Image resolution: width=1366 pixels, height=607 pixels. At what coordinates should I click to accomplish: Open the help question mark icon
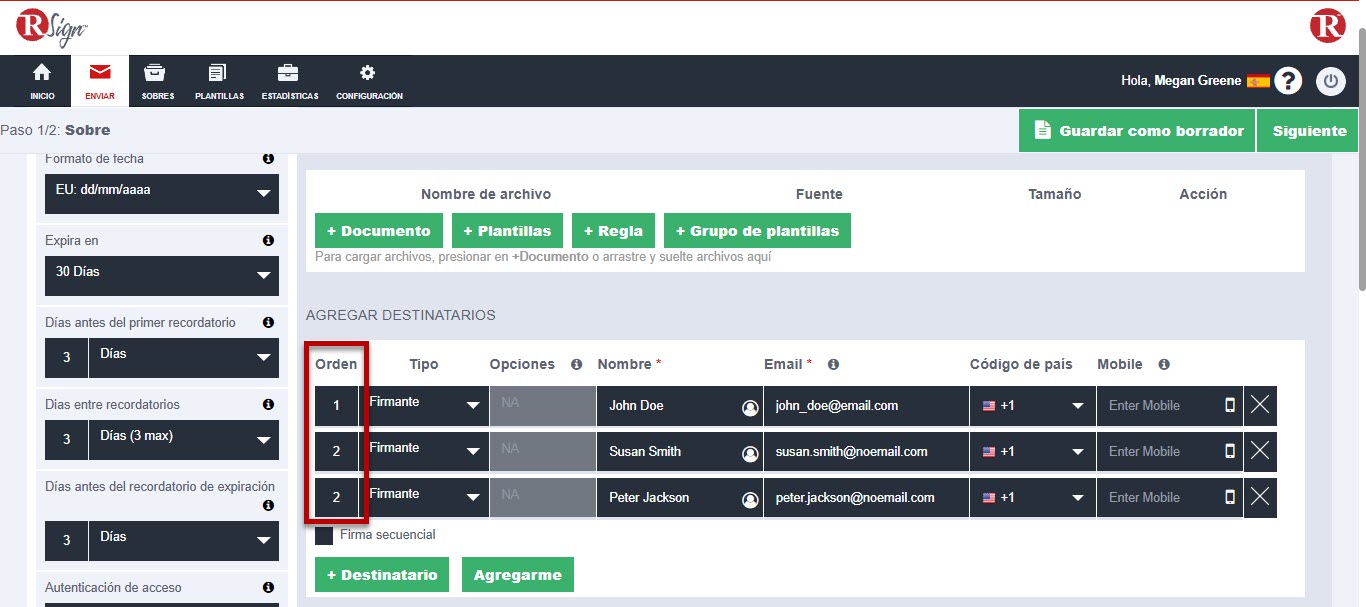point(1289,80)
